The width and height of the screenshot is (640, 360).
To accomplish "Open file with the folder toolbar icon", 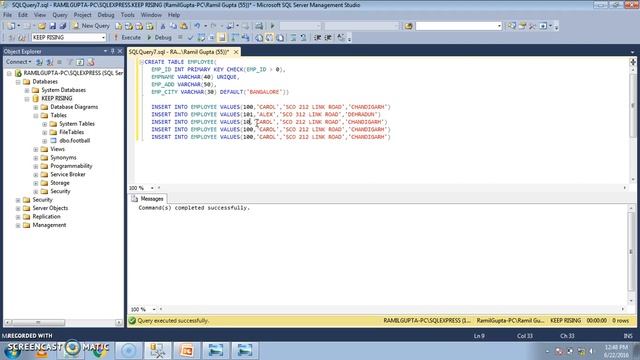I will tap(42, 26).
